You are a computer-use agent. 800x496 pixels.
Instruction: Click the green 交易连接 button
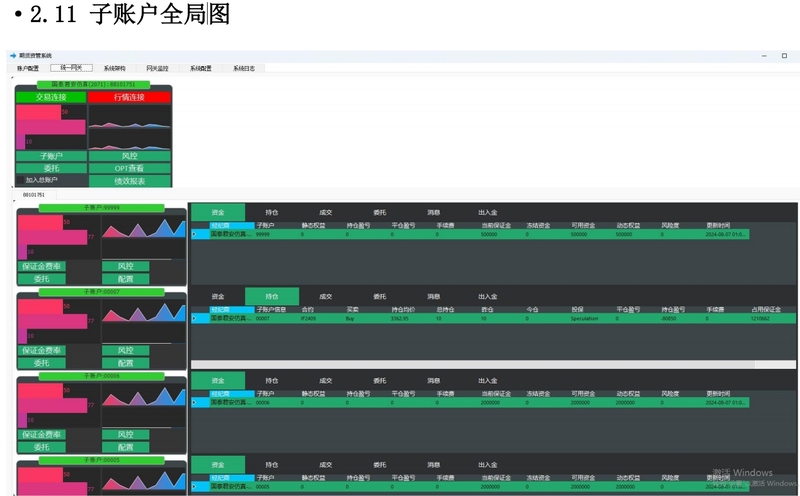[x=51, y=97]
